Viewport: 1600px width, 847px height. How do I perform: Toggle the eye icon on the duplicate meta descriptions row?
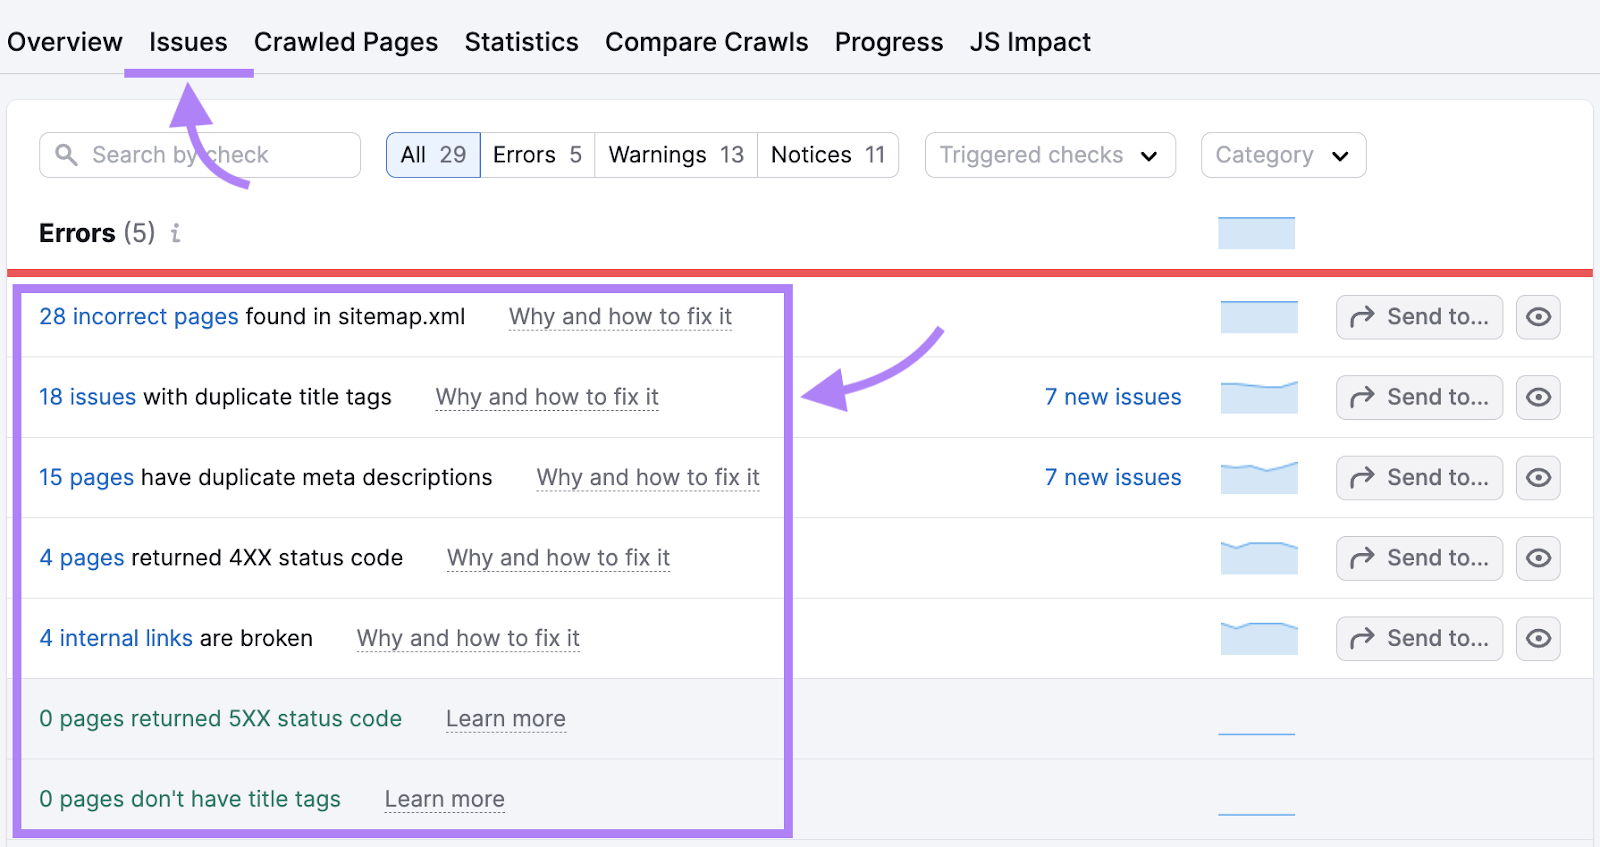1538,477
